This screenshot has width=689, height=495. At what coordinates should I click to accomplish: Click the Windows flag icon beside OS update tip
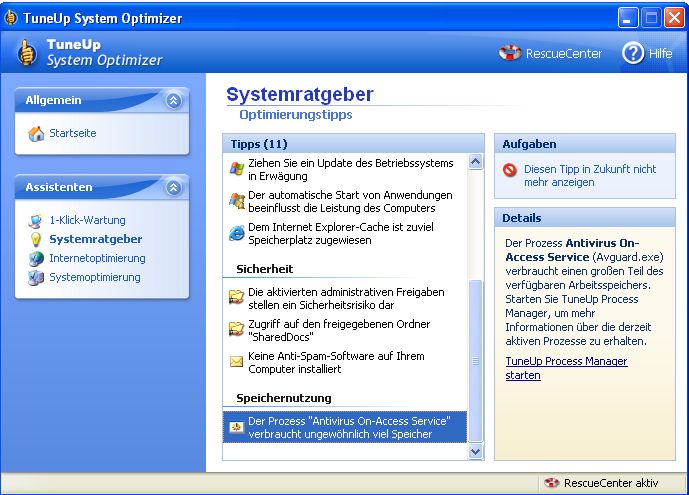click(236, 169)
